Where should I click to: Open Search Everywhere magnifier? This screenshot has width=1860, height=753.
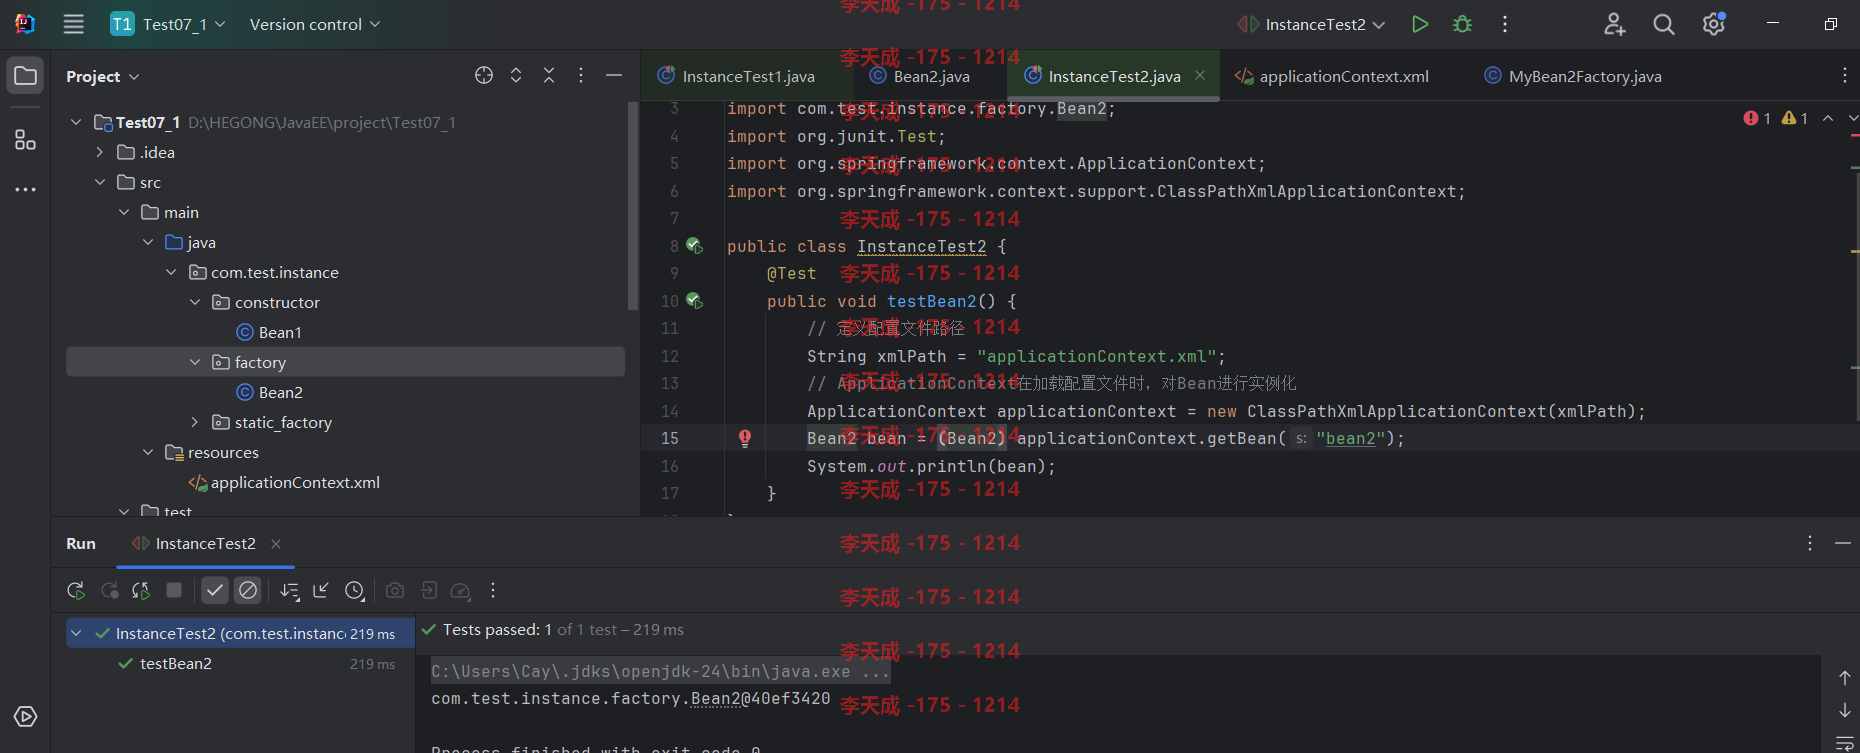[x=1664, y=24]
